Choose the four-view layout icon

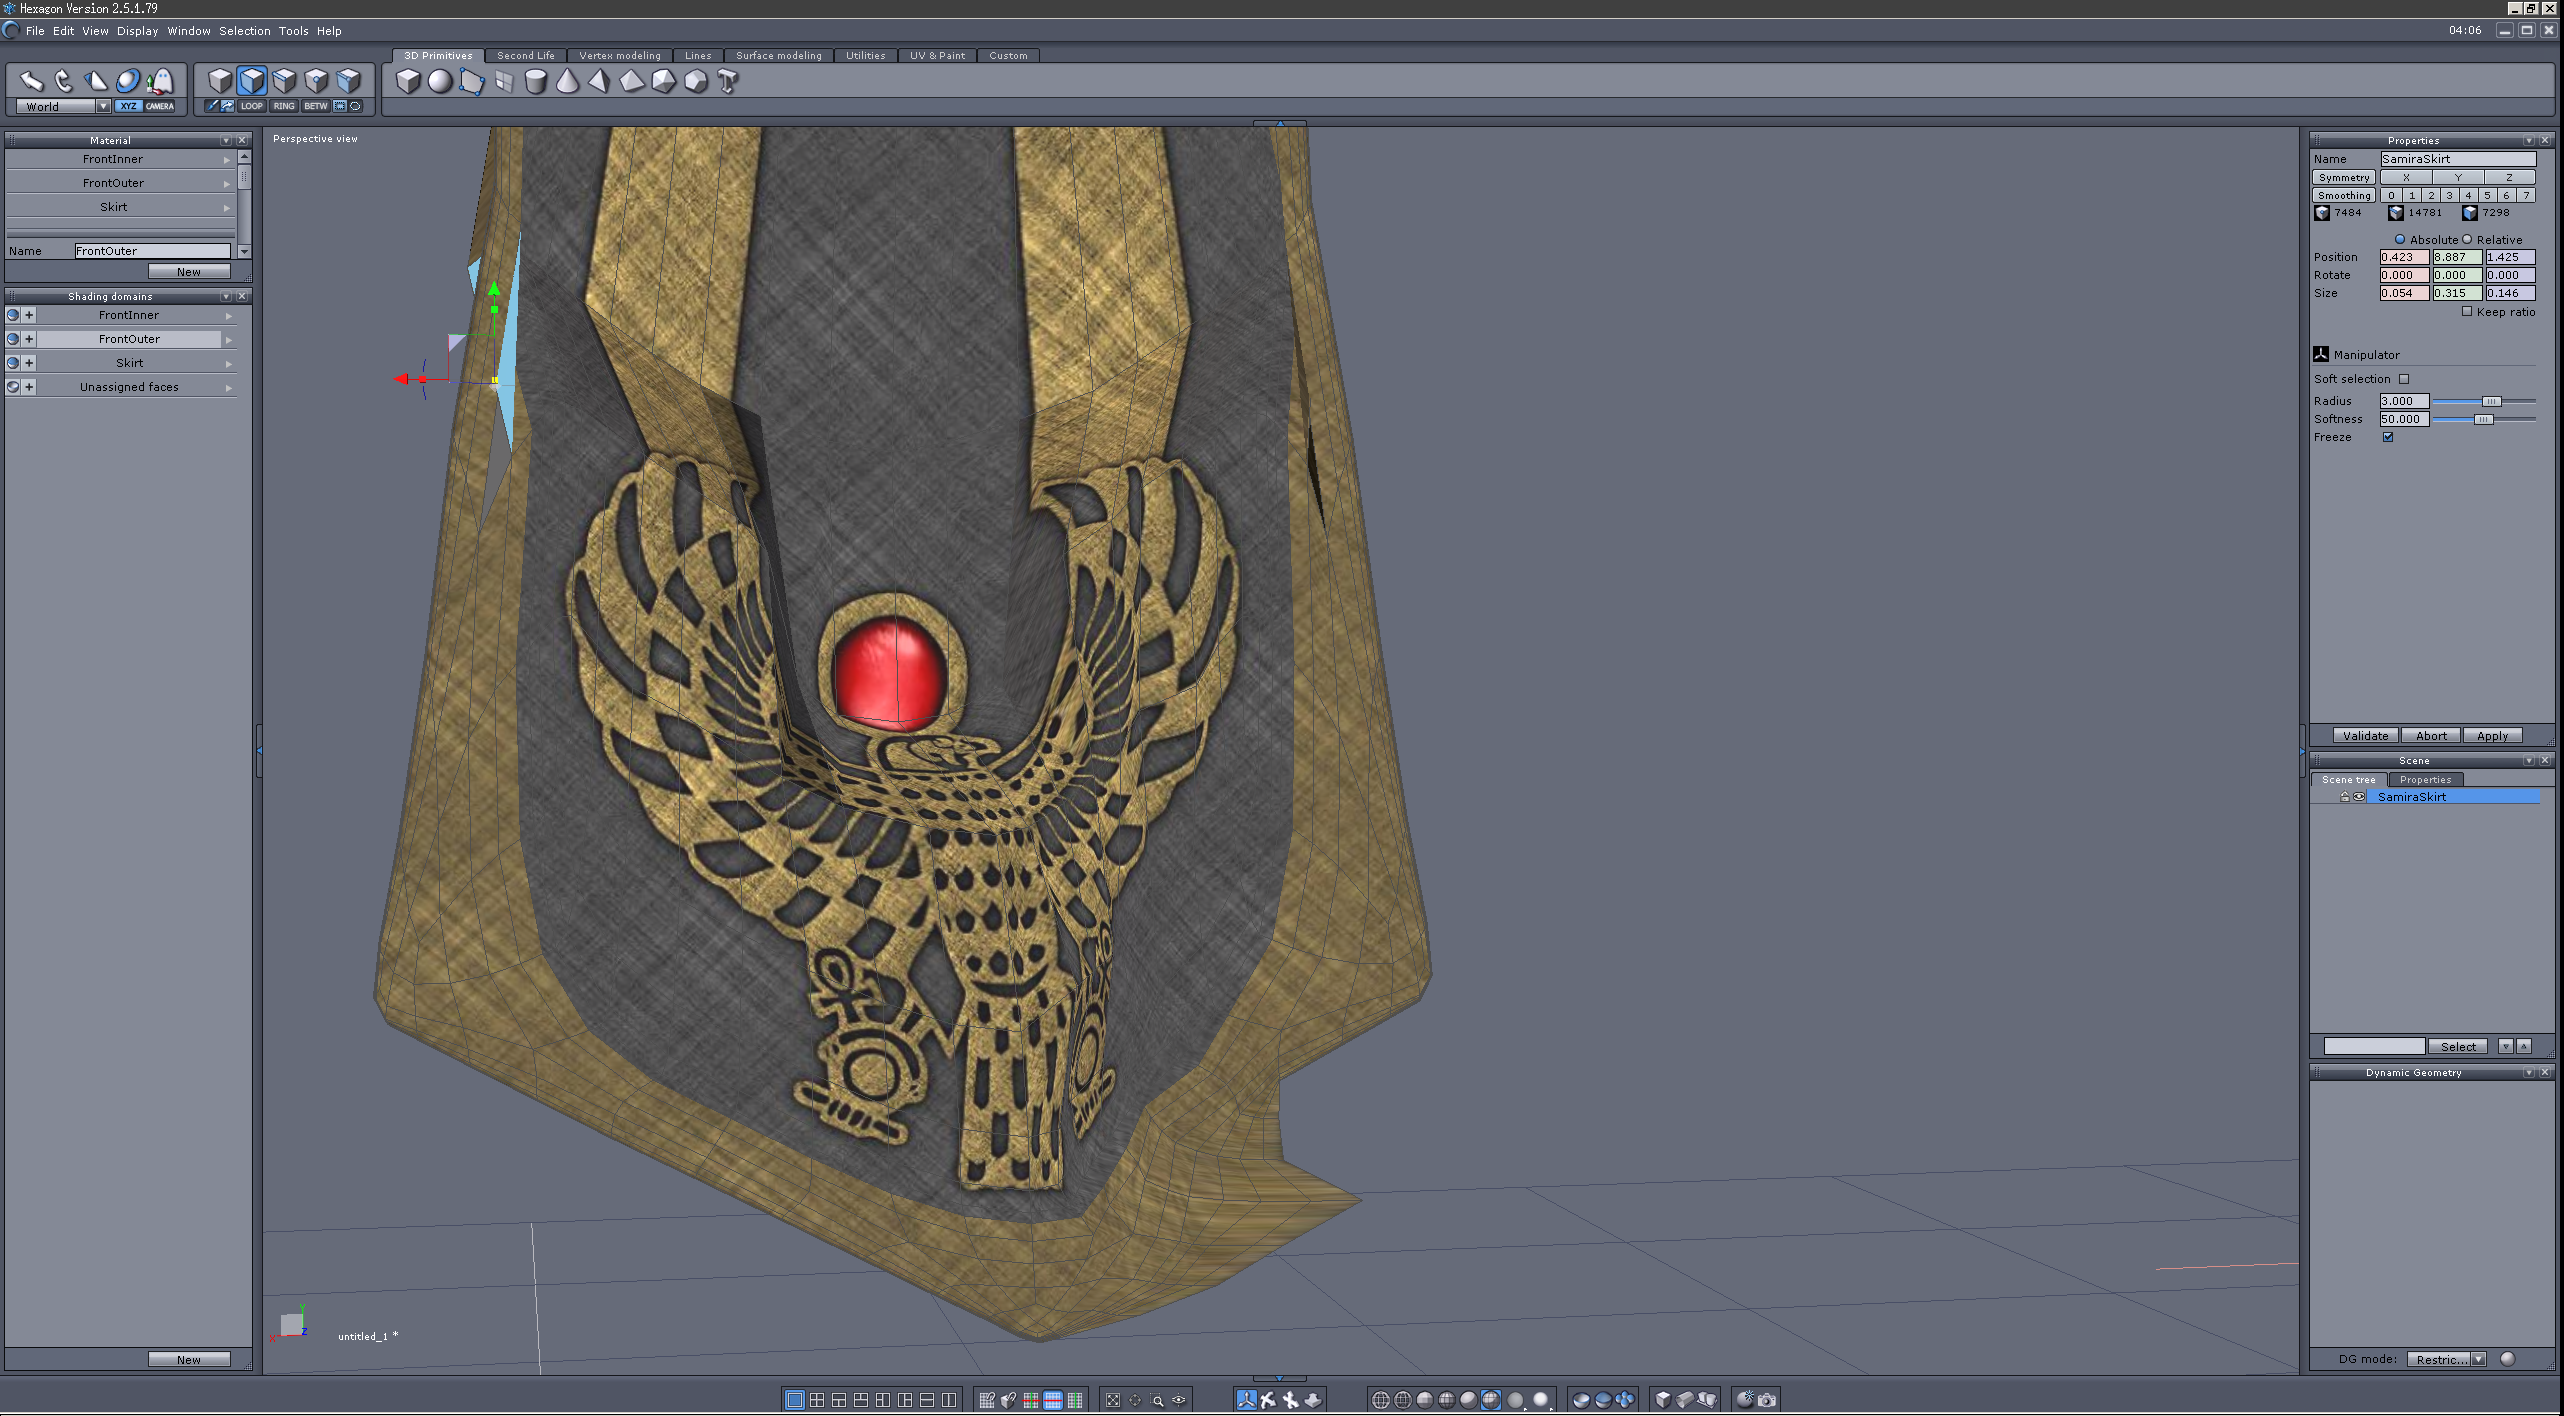coord(817,1399)
